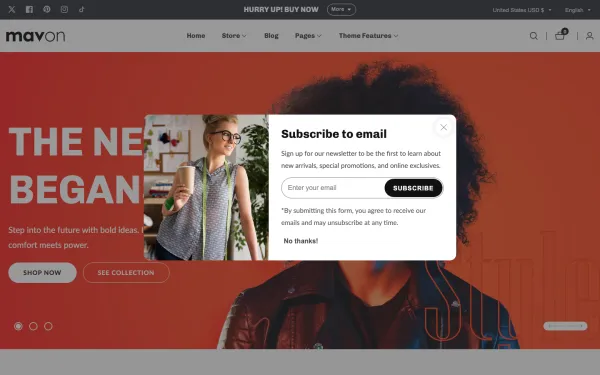The height and width of the screenshot is (375, 600).
Task: Expand the Pages menu
Action: [x=308, y=36]
